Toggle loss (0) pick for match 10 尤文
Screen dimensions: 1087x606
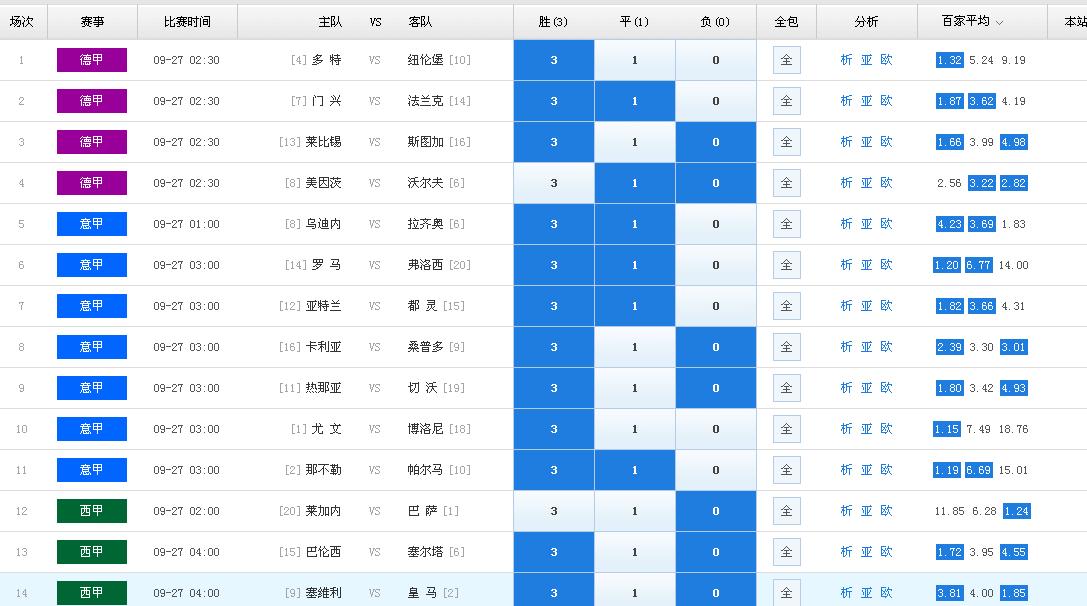pos(716,429)
